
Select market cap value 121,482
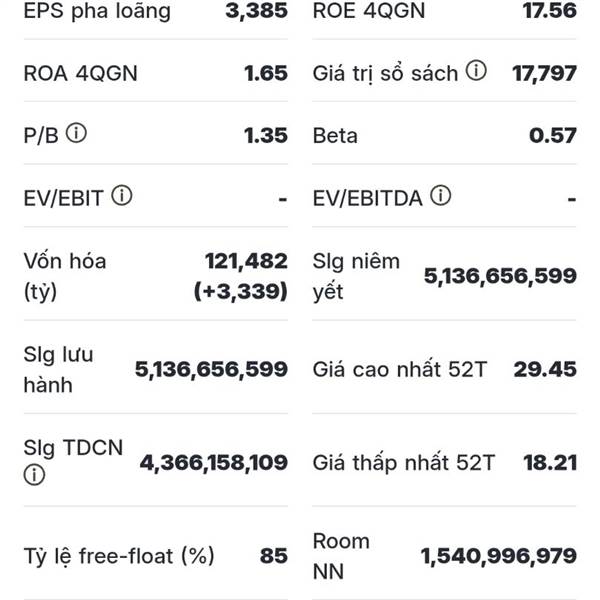[x=246, y=262]
